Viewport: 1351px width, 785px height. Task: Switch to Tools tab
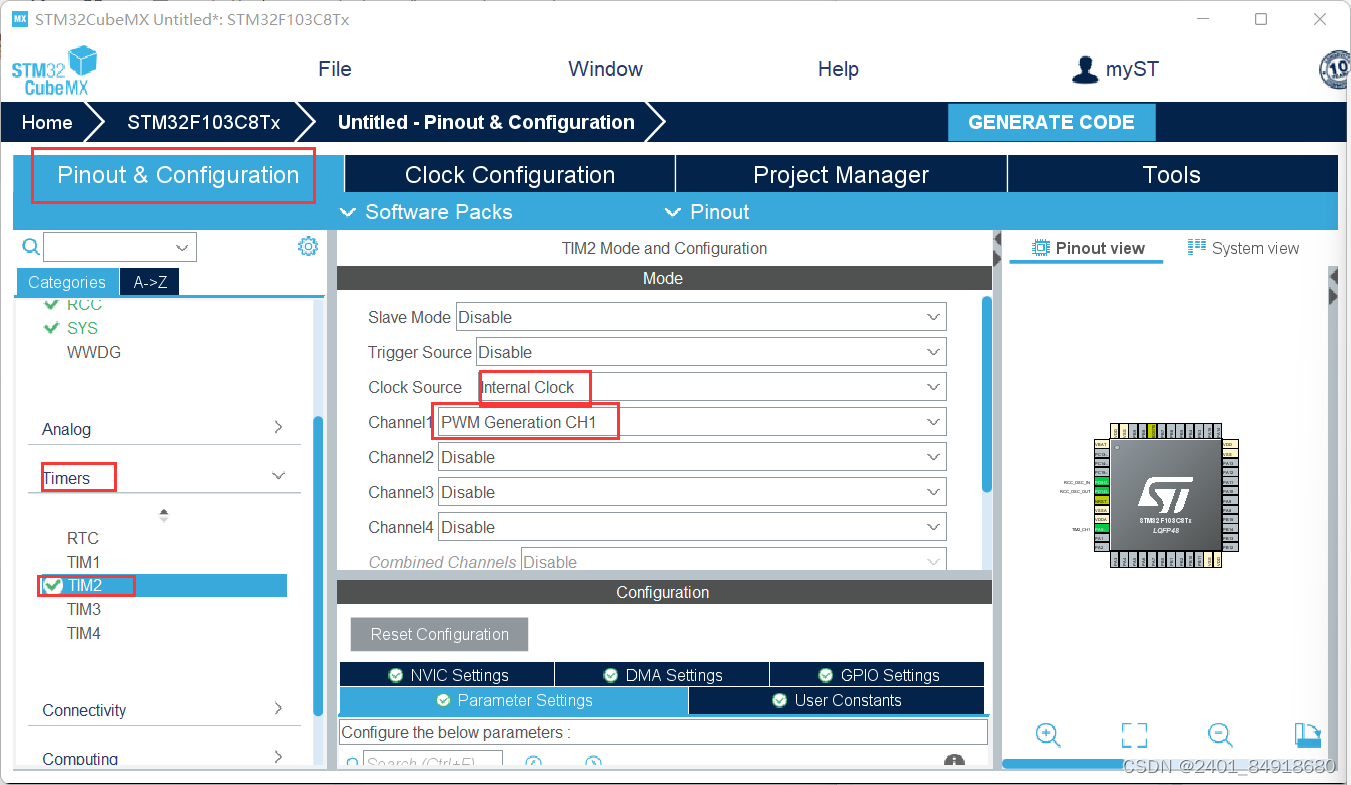pos(1172,175)
